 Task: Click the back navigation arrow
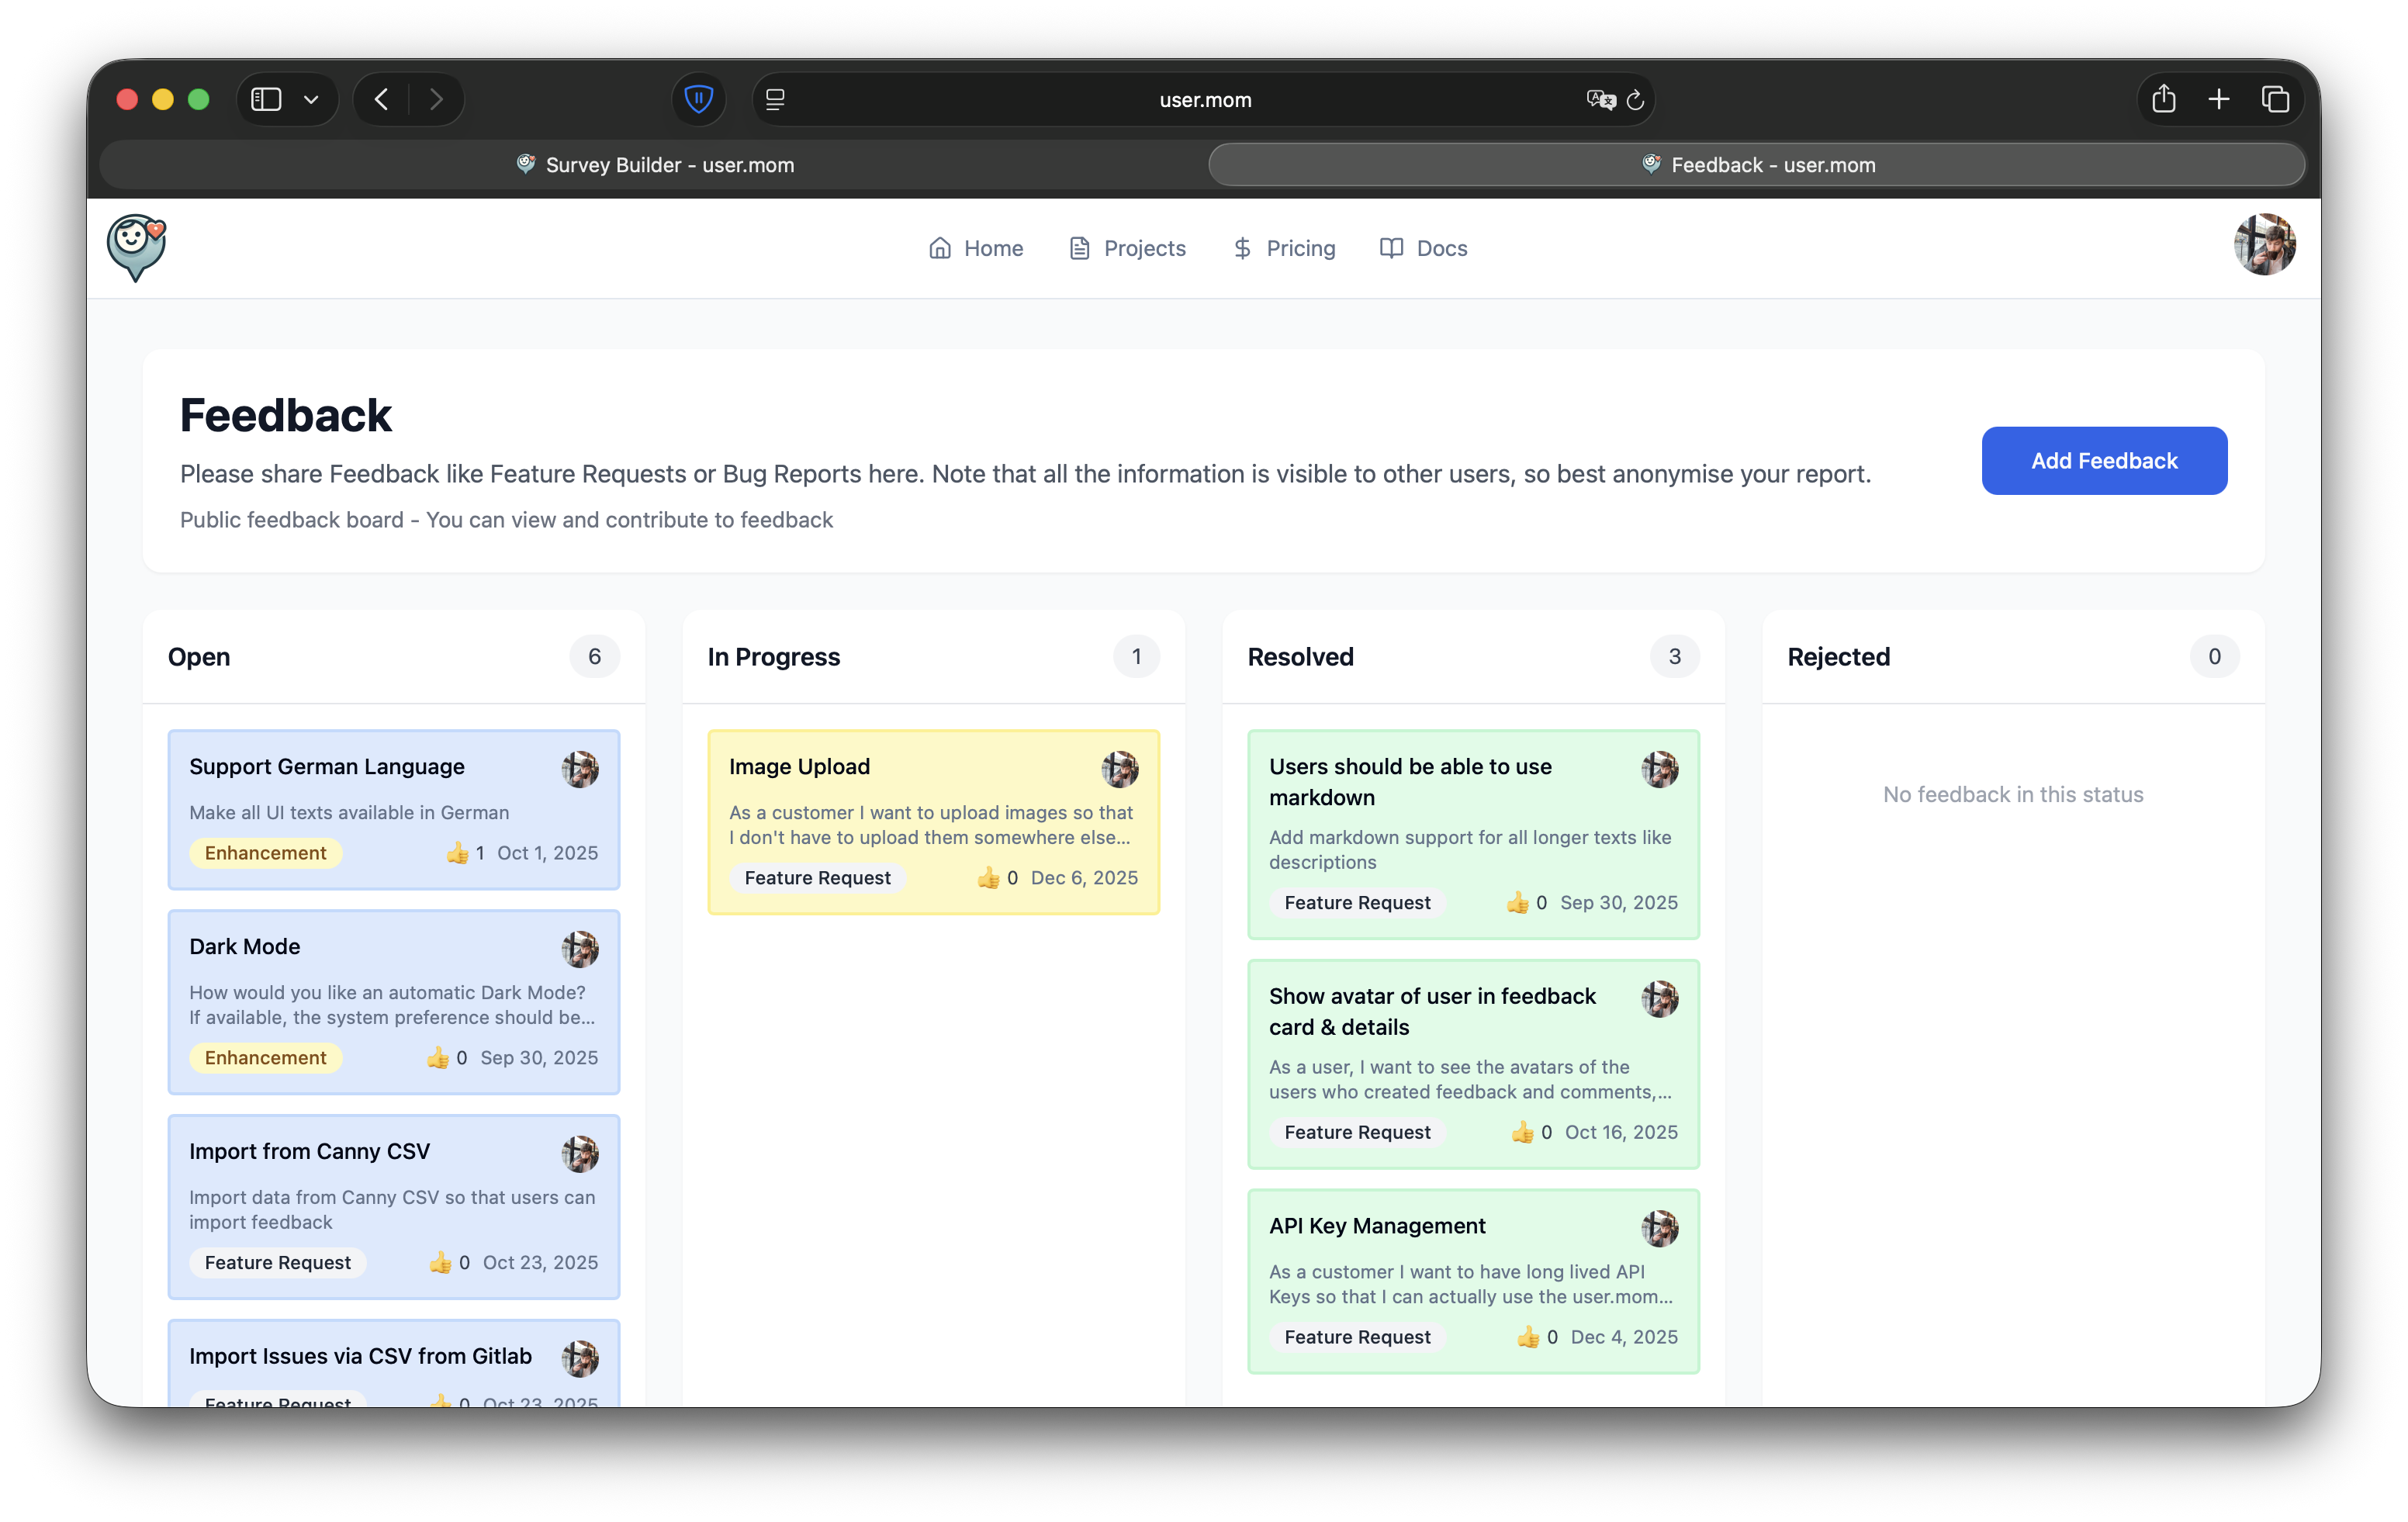[381, 99]
